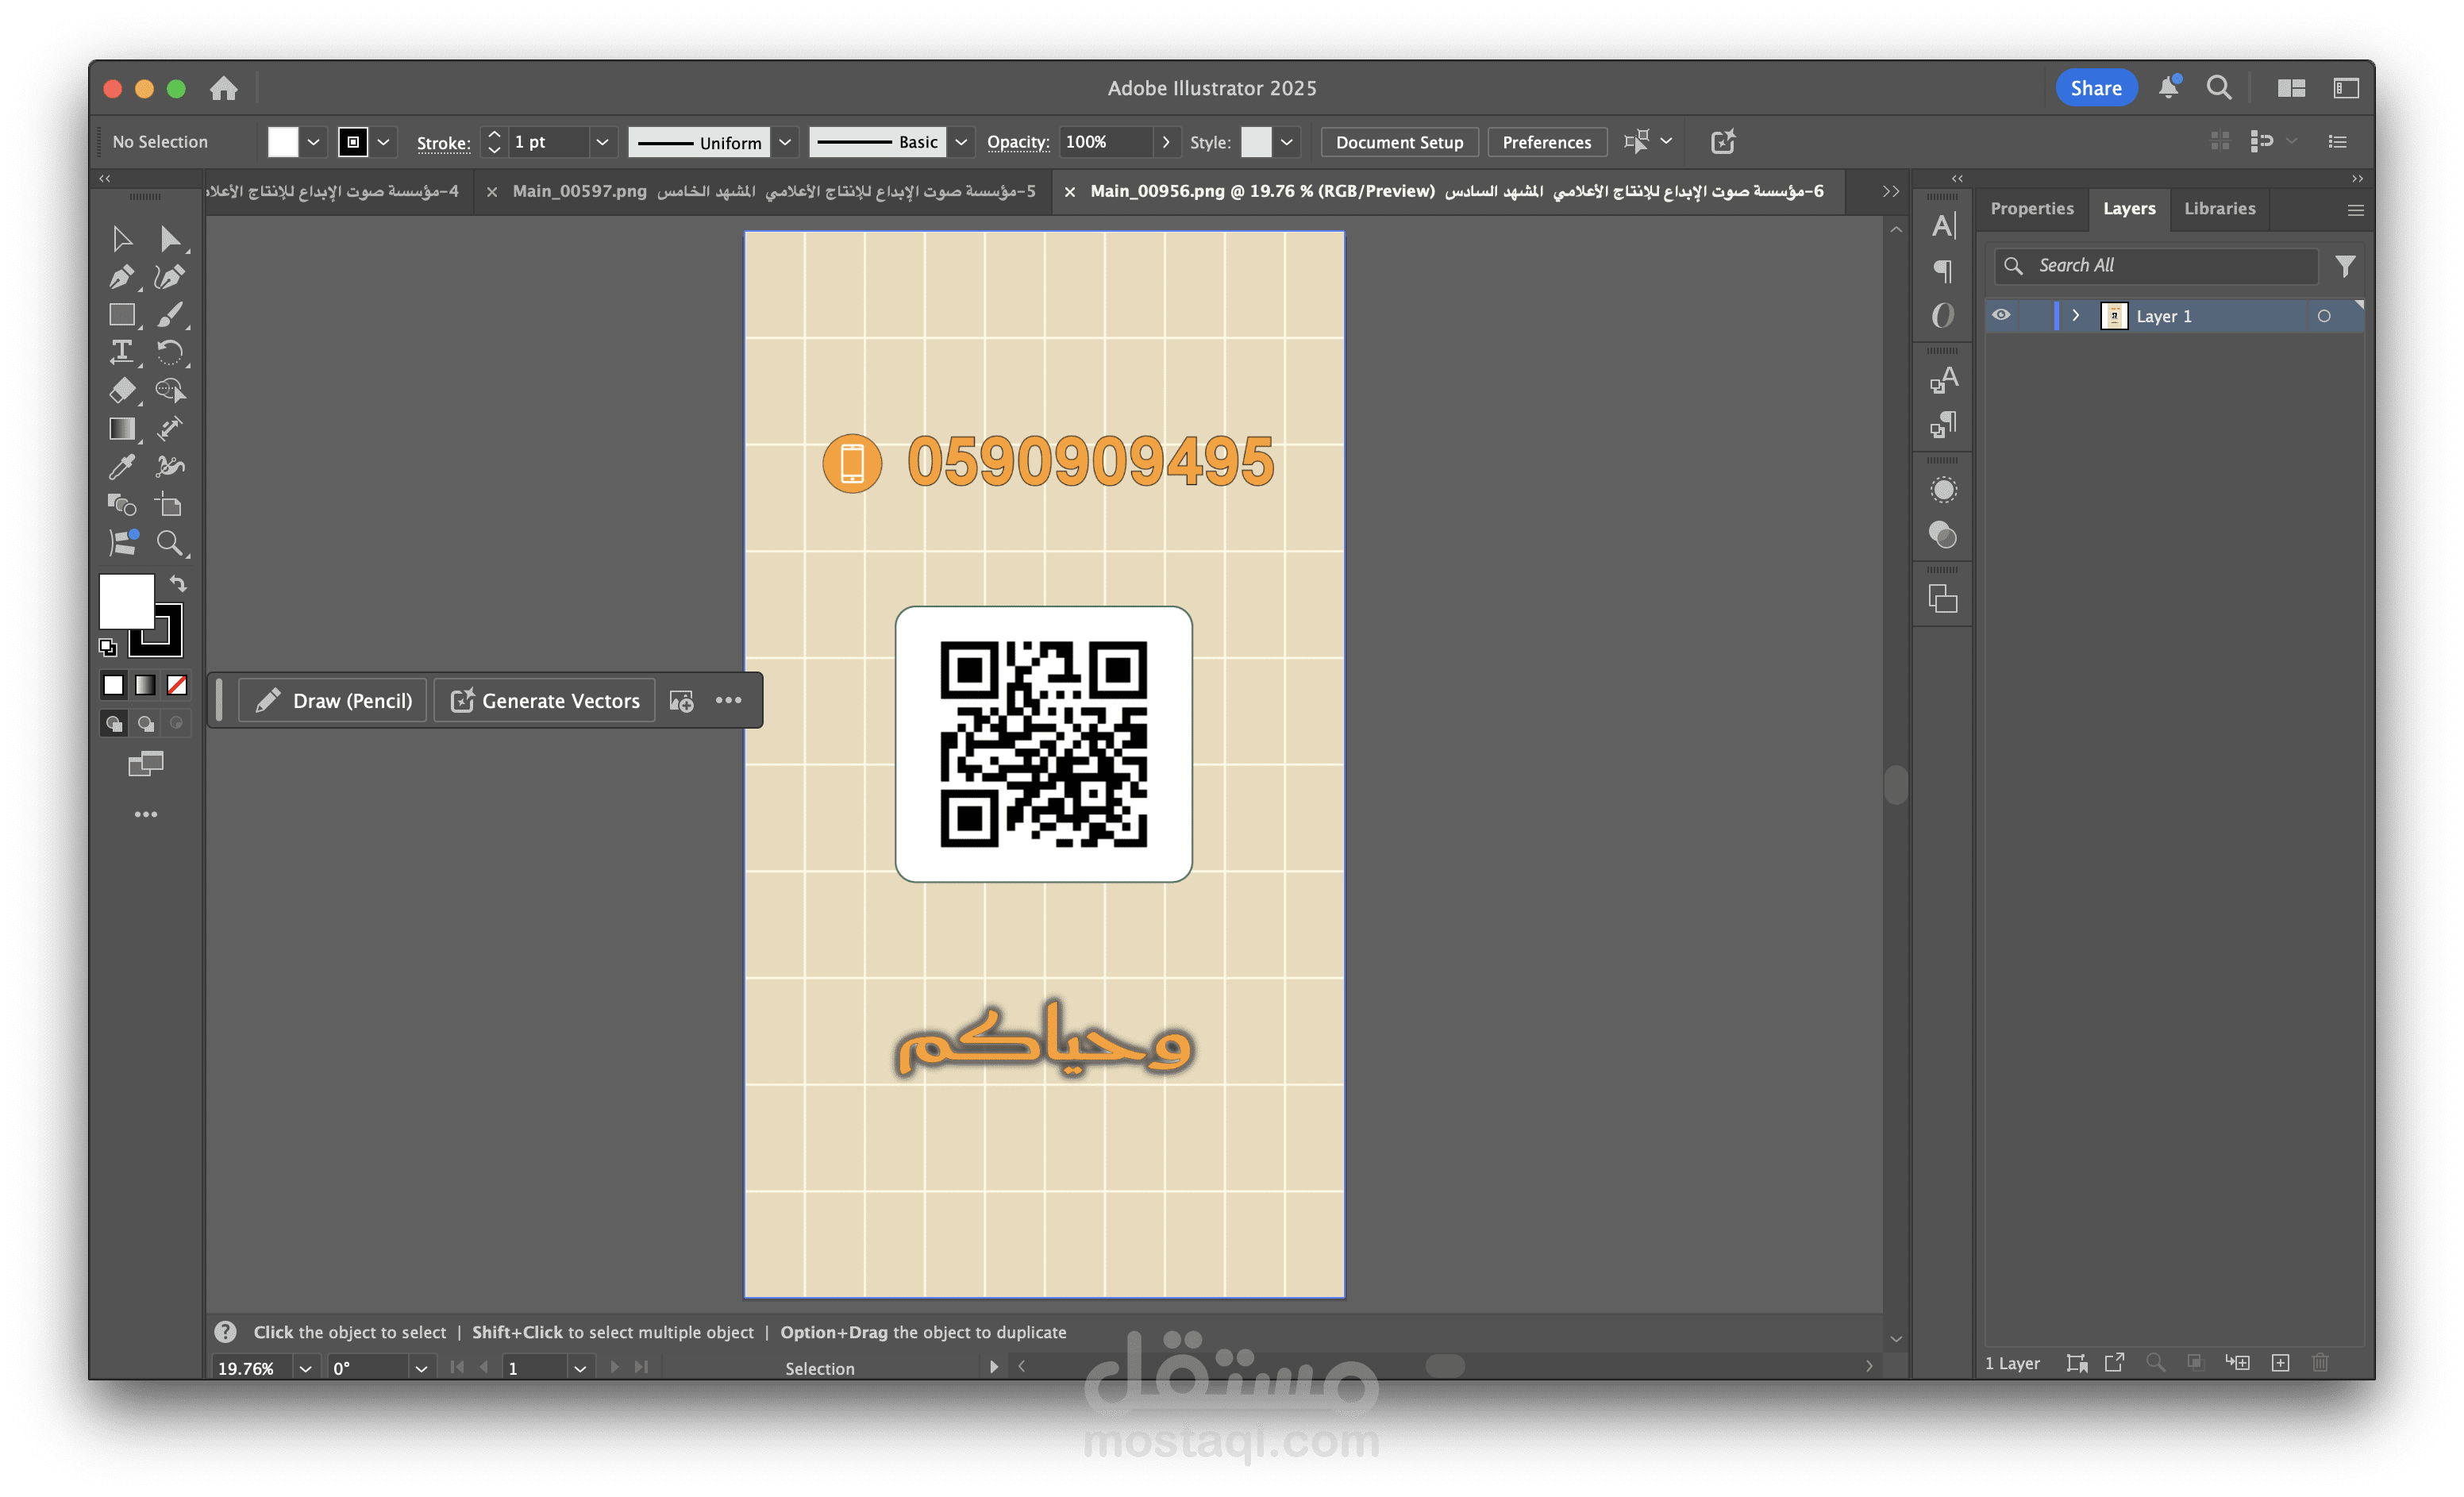This screenshot has height=1497, width=2464.
Task: Select the Zoom tool in toolbar
Action: coord(170,543)
